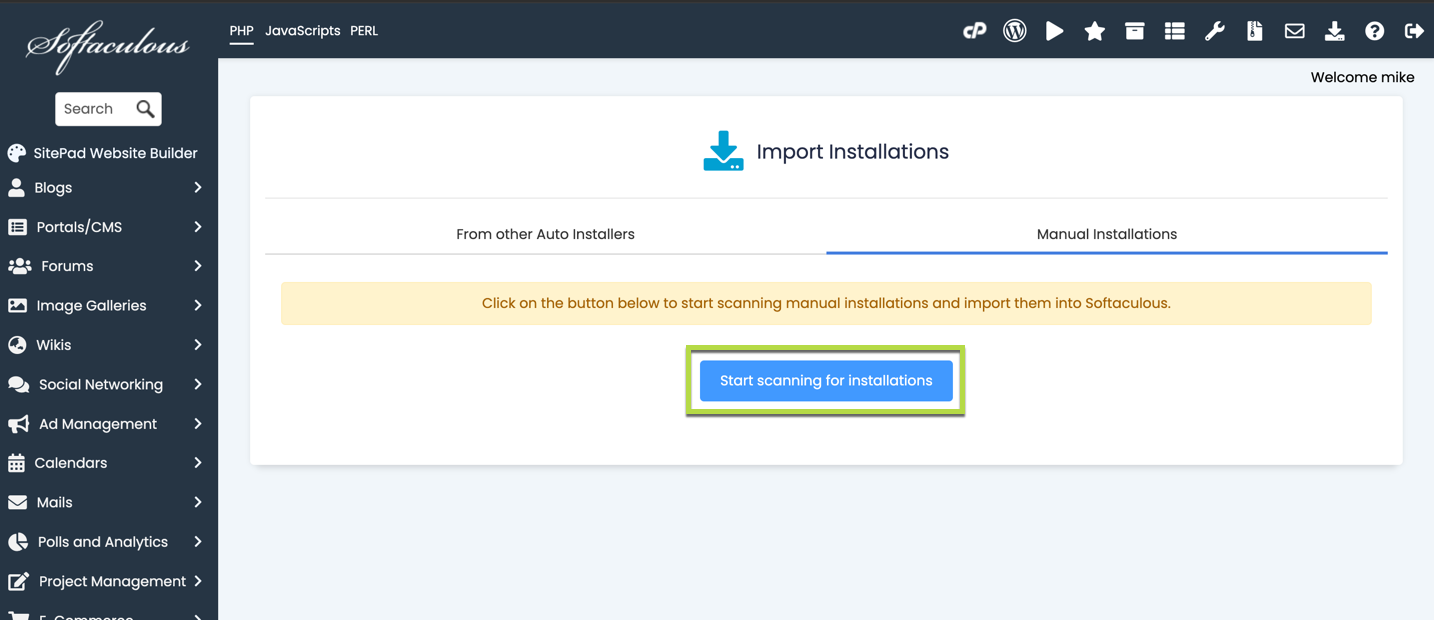Viewport: 1434px width, 620px height.
Task: Click the Polls and Analytics pie icon
Action: coord(17,542)
